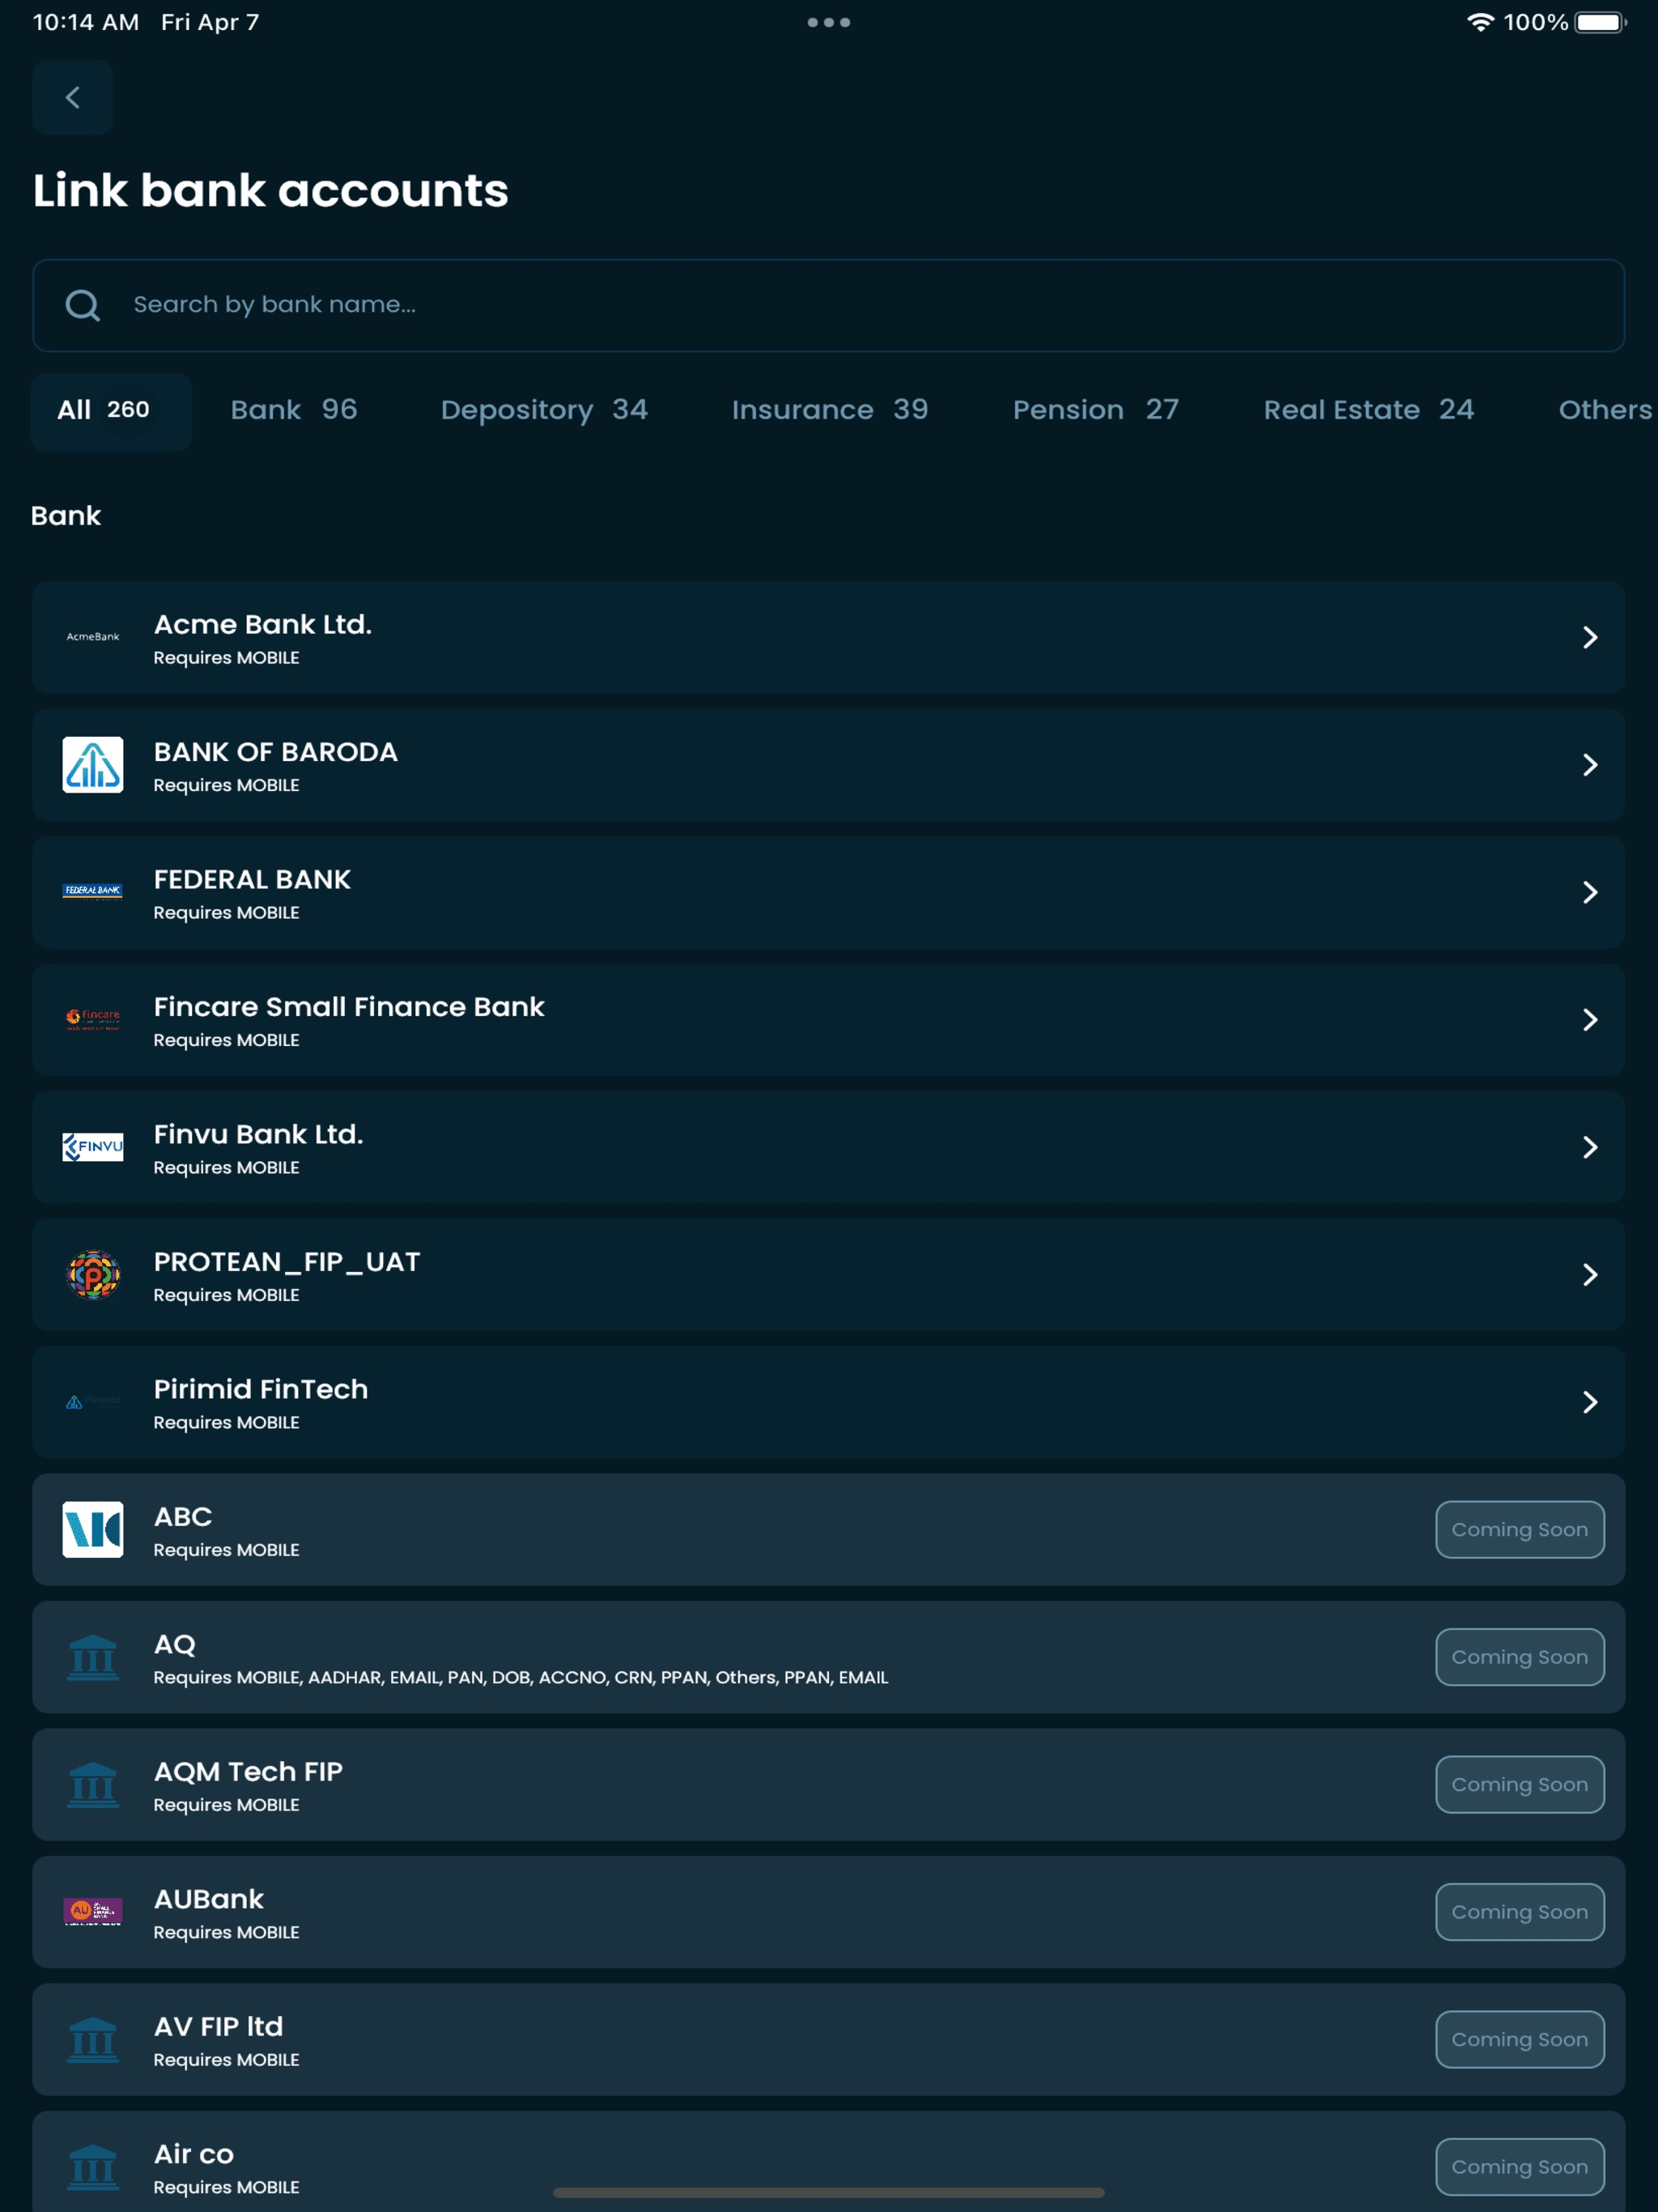1658x2212 pixels.
Task: Tap the Federal Bank logo
Action: click(x=93, y=892)
